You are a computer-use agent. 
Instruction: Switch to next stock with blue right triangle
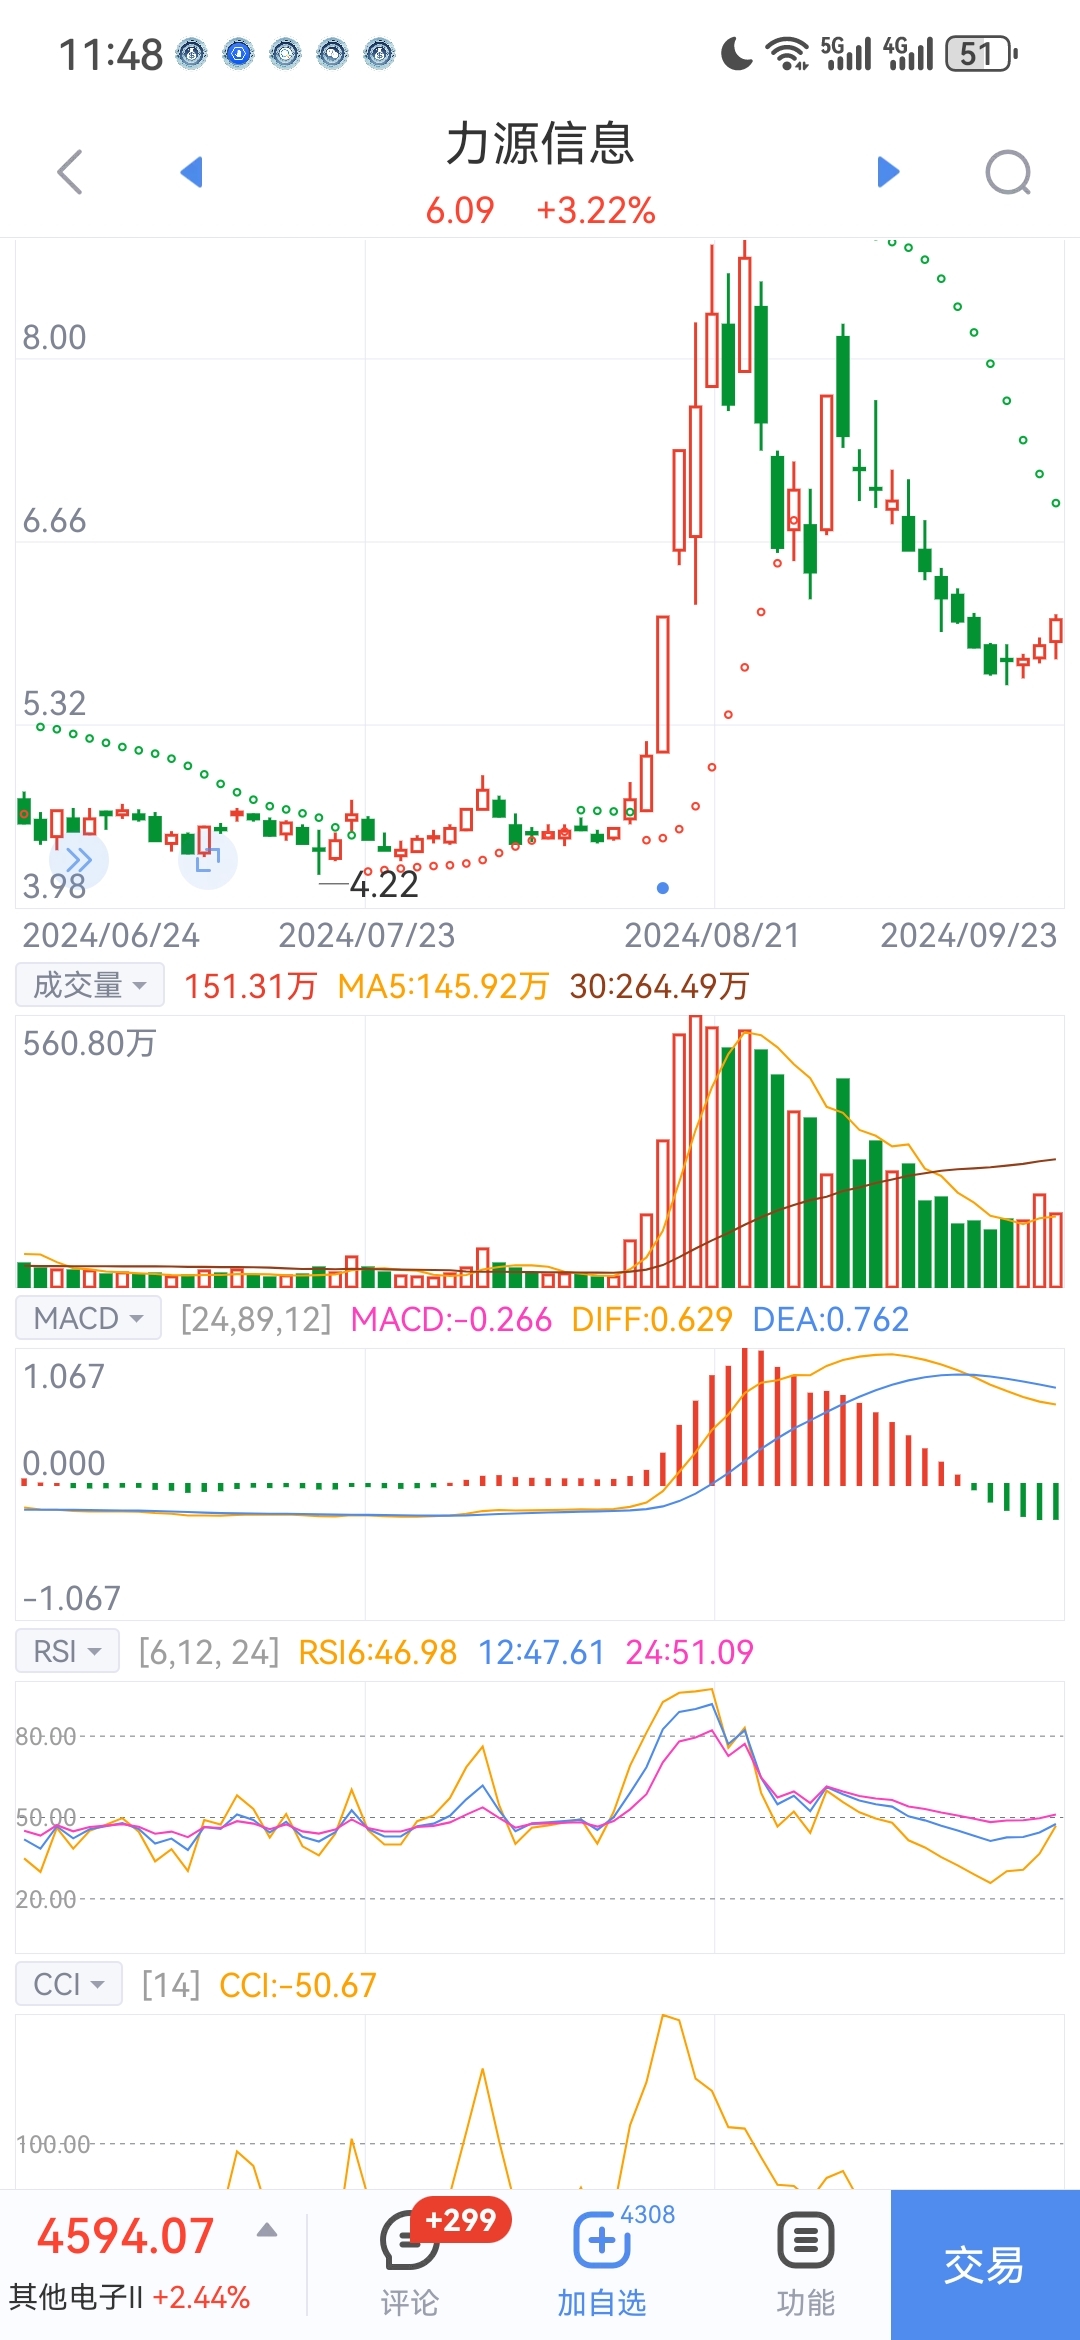(x=888, y=172)
